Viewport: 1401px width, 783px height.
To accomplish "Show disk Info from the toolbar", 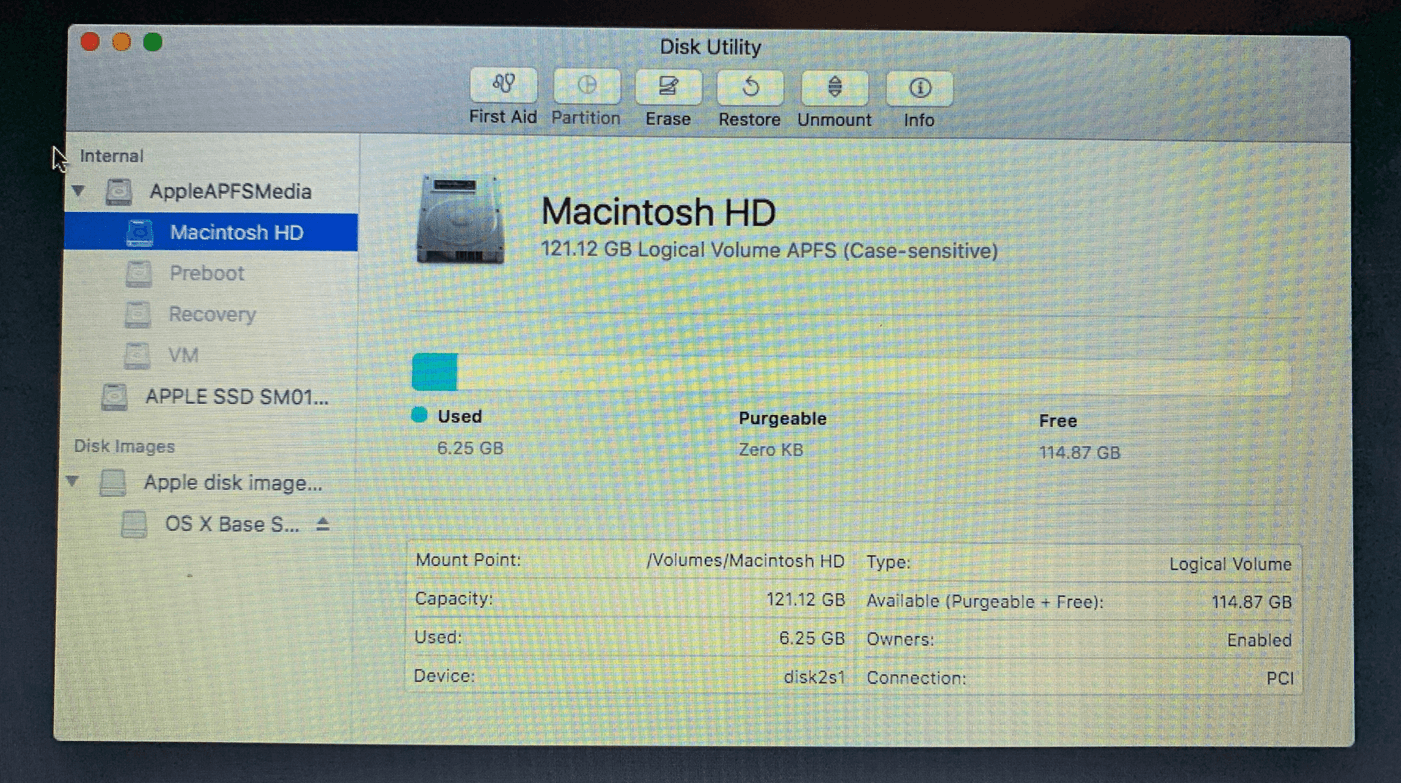I will pyautogui.click(x=919, y=89).
